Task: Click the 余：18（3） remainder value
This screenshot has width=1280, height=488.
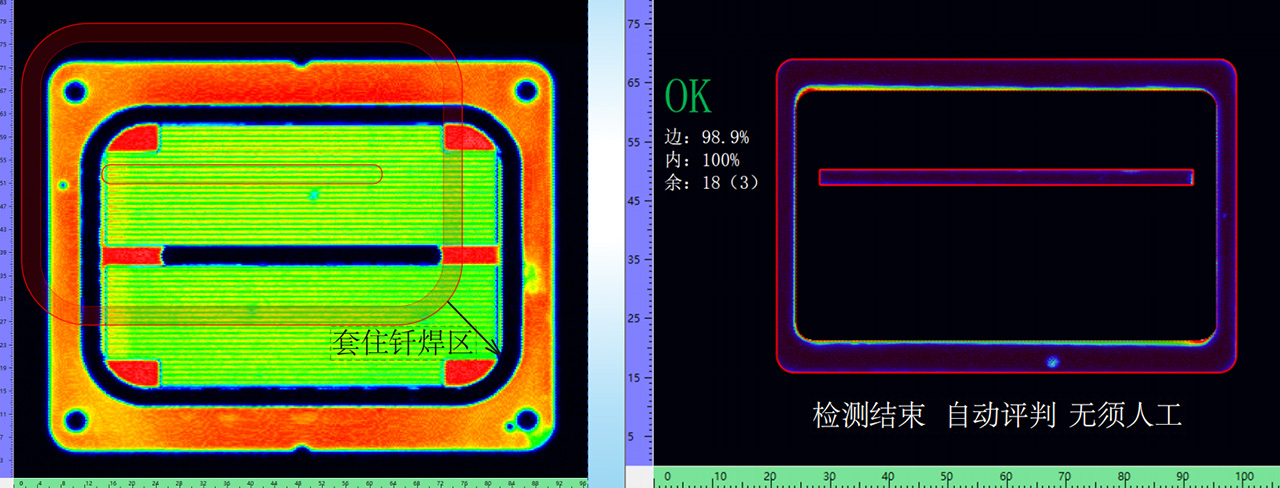Action: pyautogui.click(x=712, y=183)
